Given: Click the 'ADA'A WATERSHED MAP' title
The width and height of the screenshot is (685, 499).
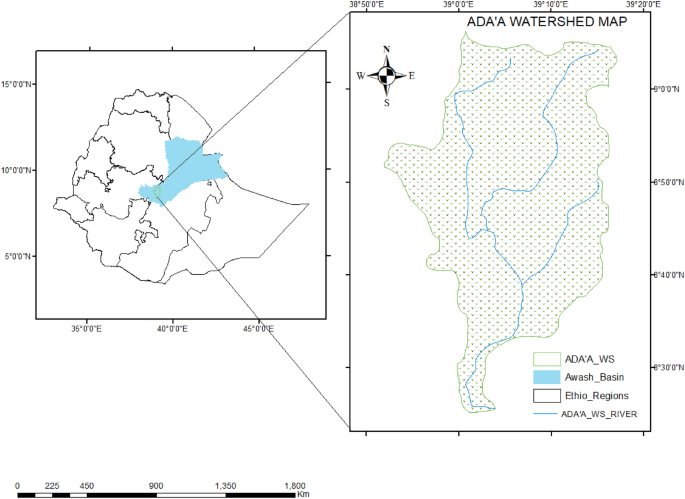Looking at the screenshot, I should [x=547, y=21].
